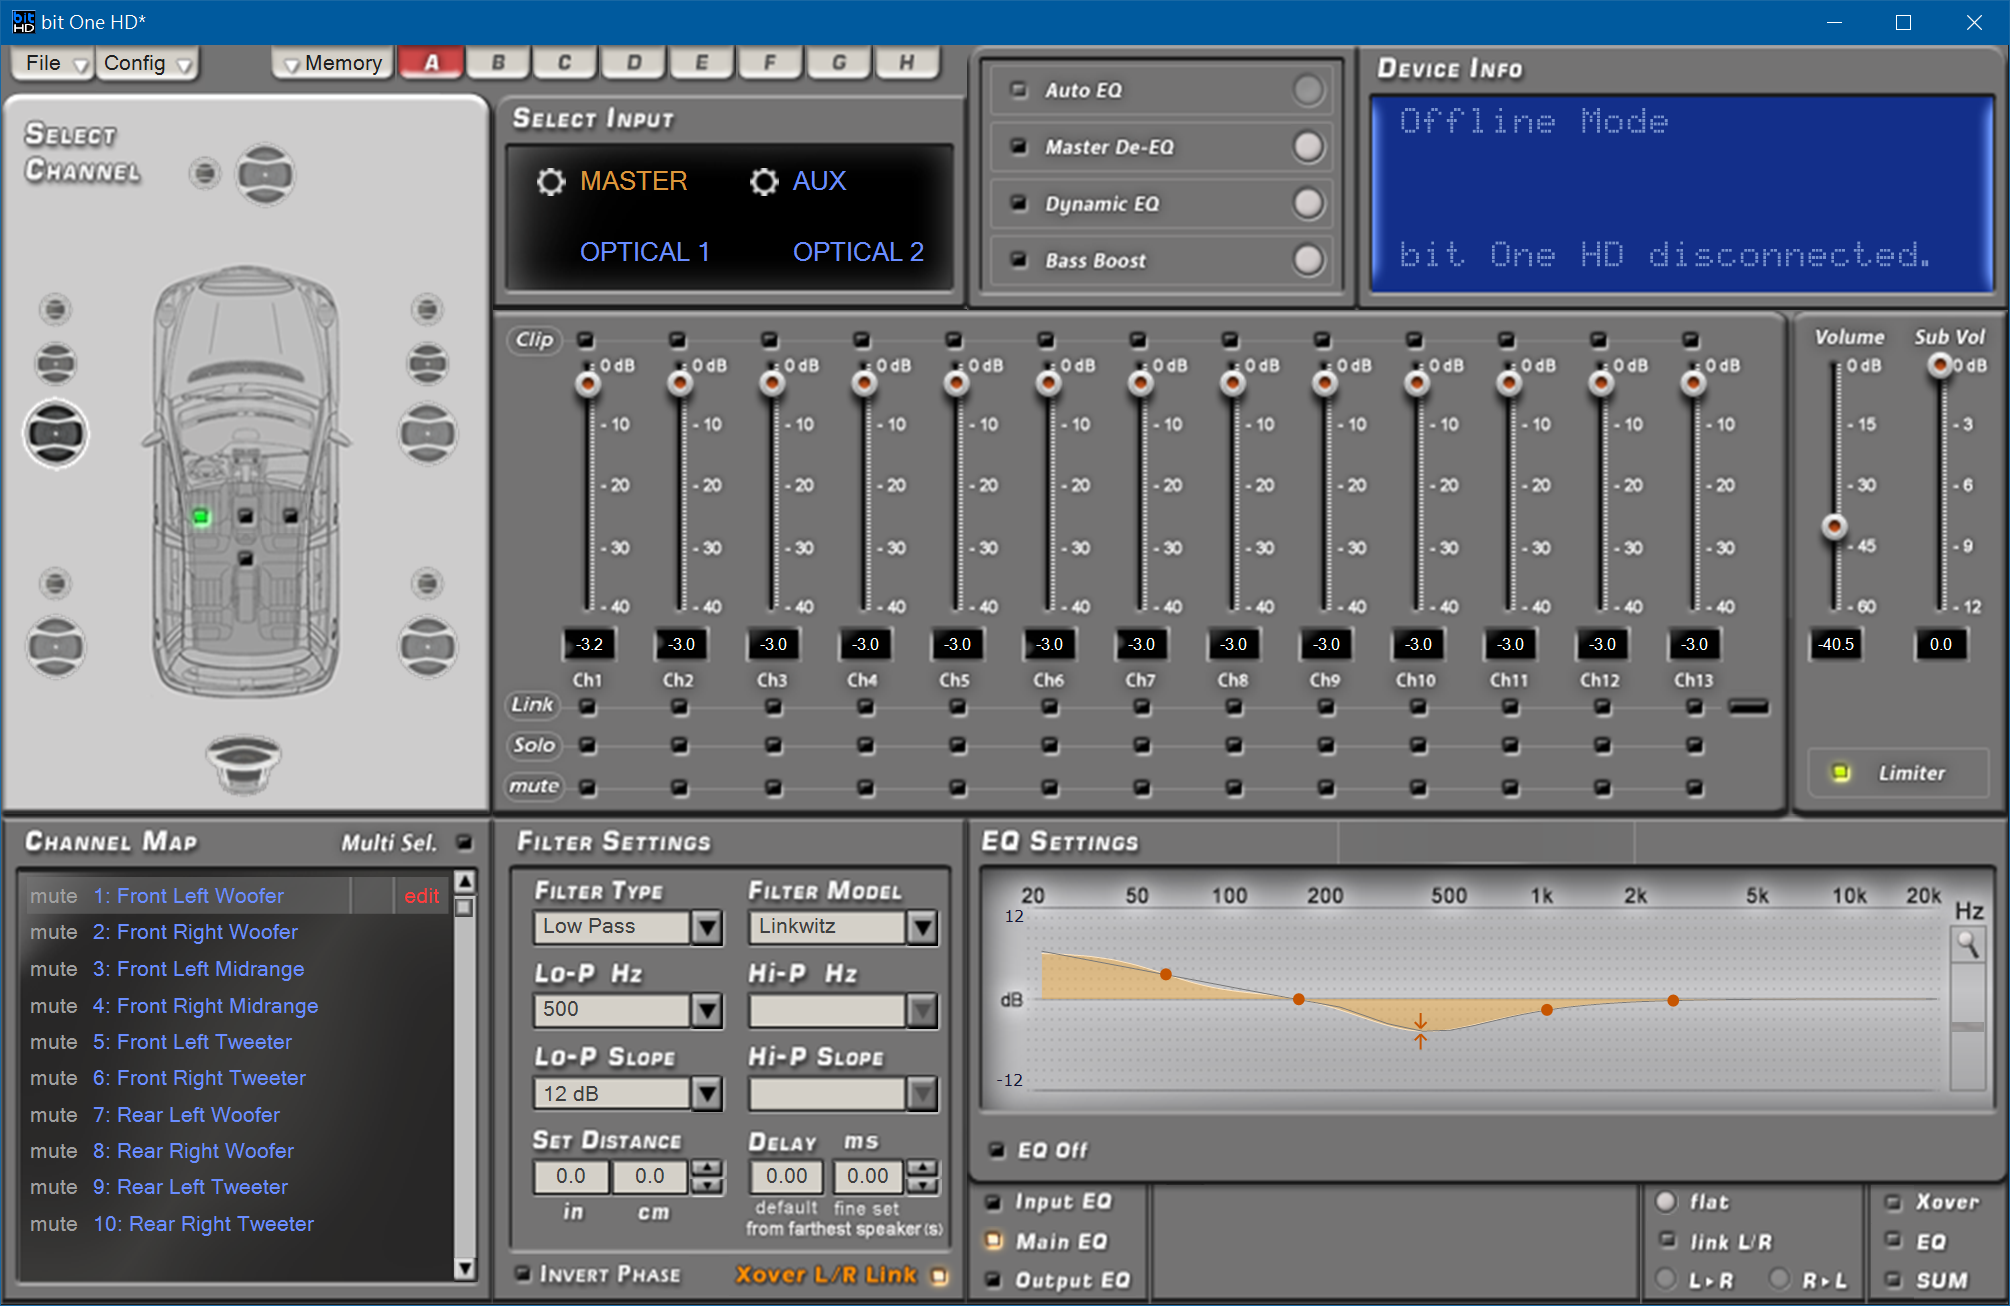Click the all-channel link bar indicator
The height and width of the screenshot is (1306, 2010).
1749,707
